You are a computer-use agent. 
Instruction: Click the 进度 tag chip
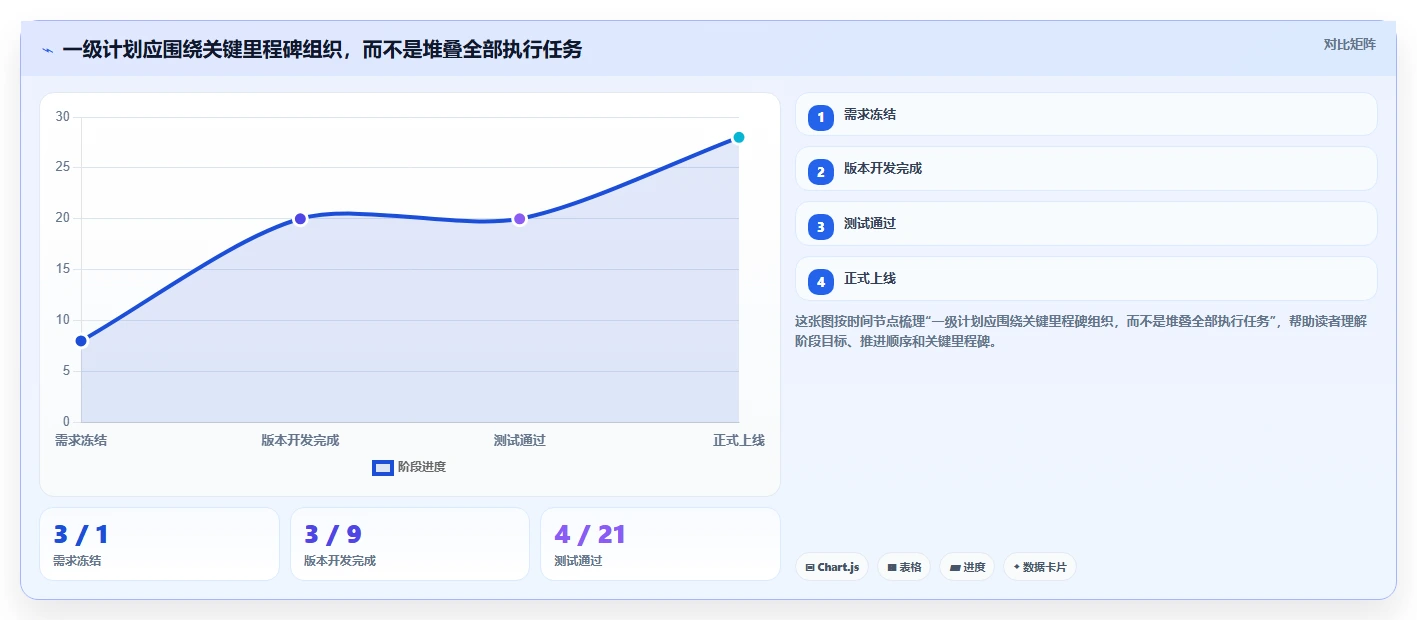[x=967, y=567]
